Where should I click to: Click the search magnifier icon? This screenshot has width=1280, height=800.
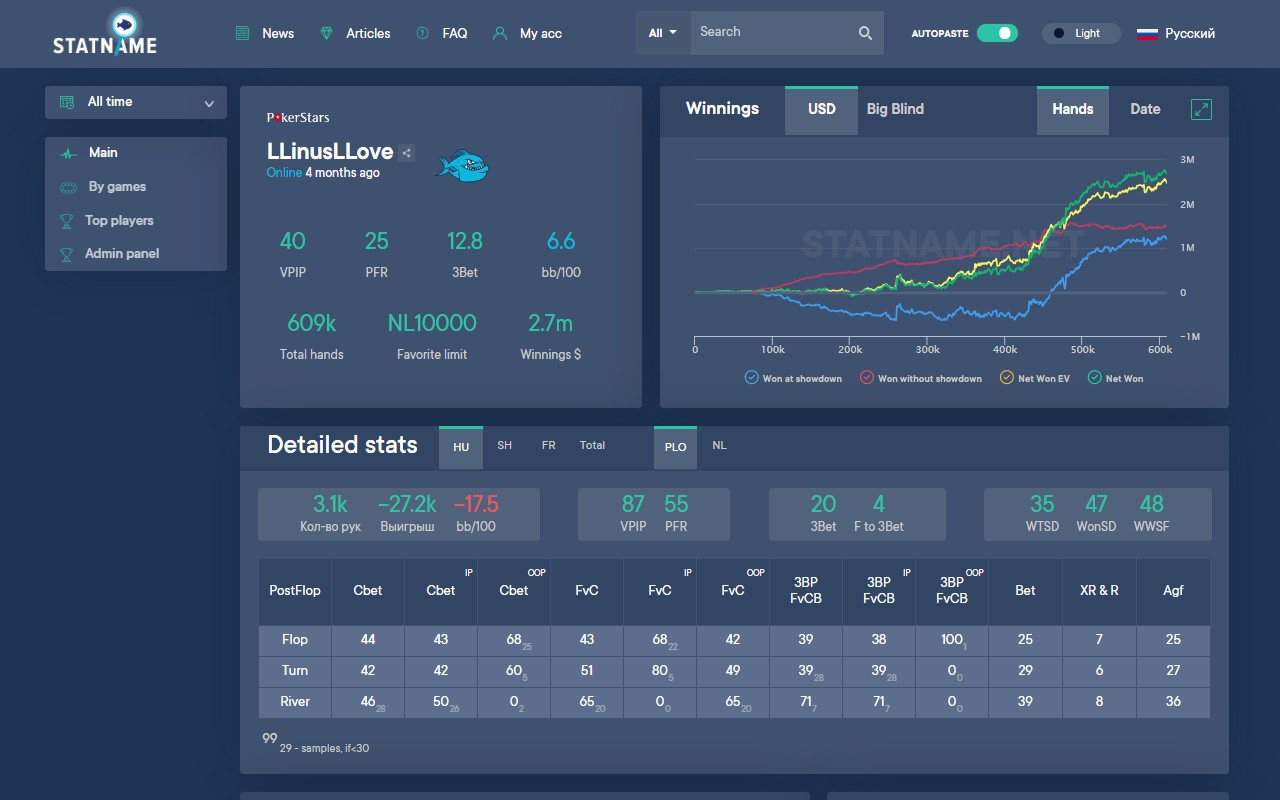pyautogui.click(x=865, y=33)
